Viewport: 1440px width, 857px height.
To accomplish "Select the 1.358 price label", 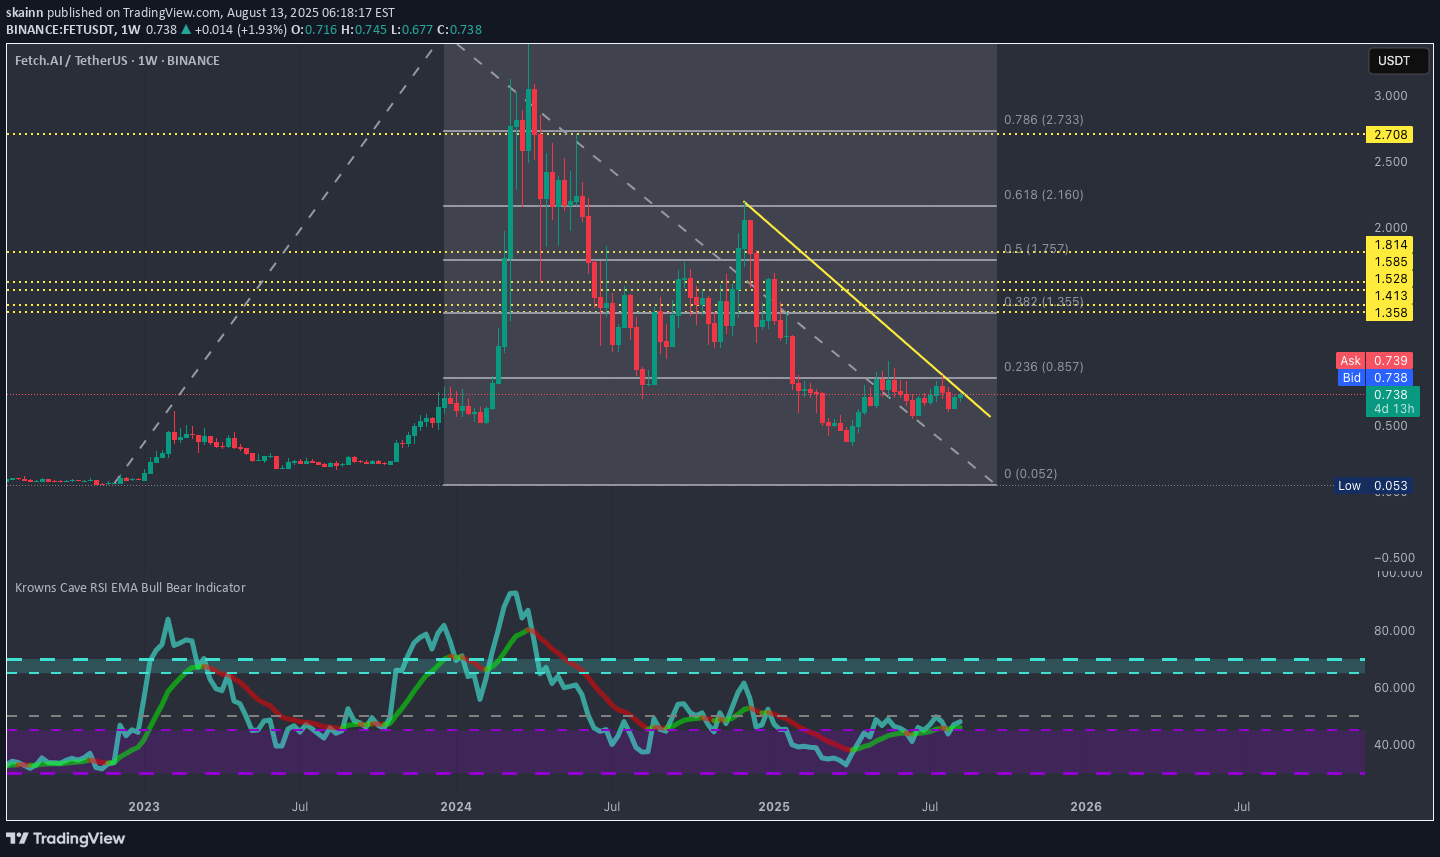I will point(1391,313).
